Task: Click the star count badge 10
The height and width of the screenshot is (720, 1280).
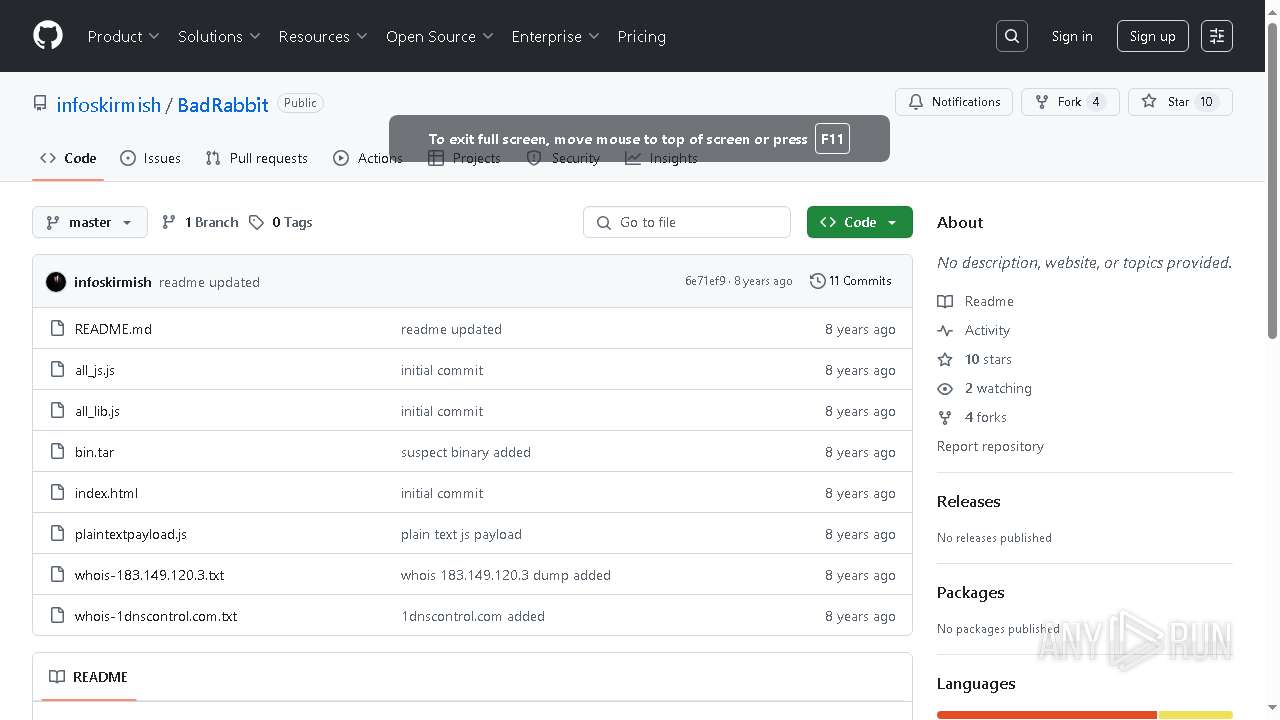Action: [1206, 102]
